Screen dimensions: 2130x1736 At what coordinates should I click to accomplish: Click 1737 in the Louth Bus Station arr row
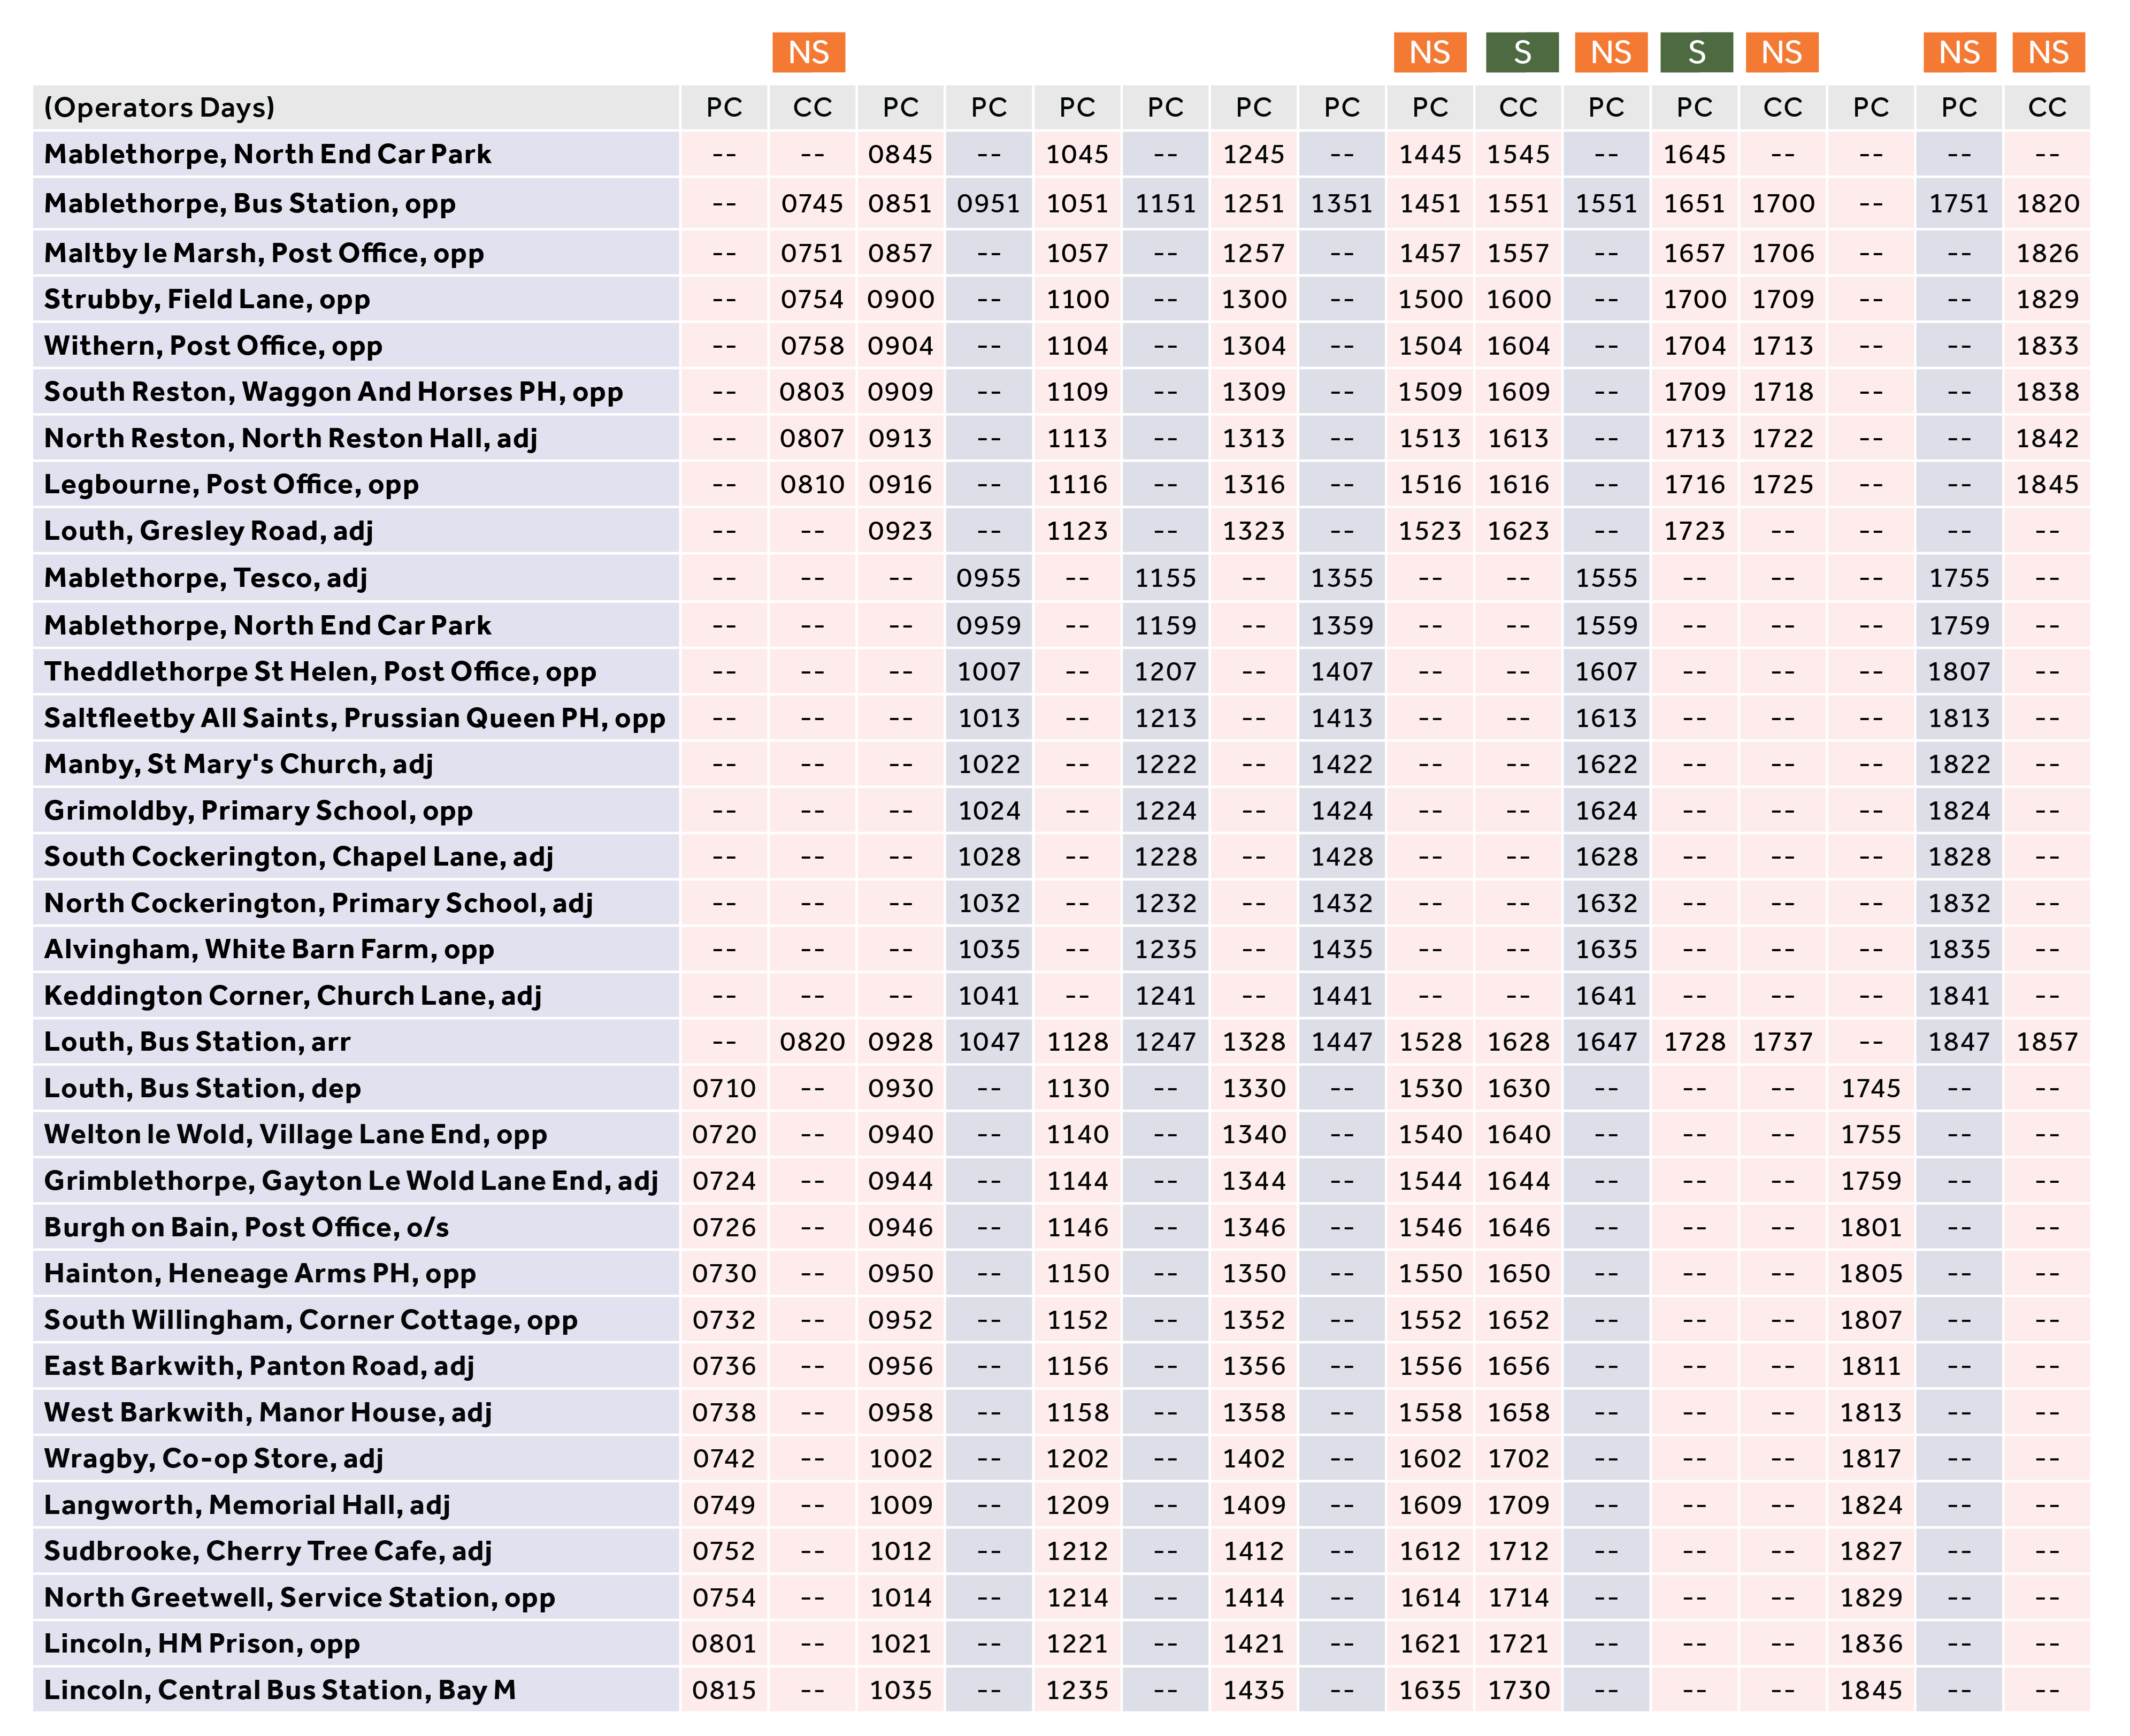pyautogui.click(x=1782, y=1042)
